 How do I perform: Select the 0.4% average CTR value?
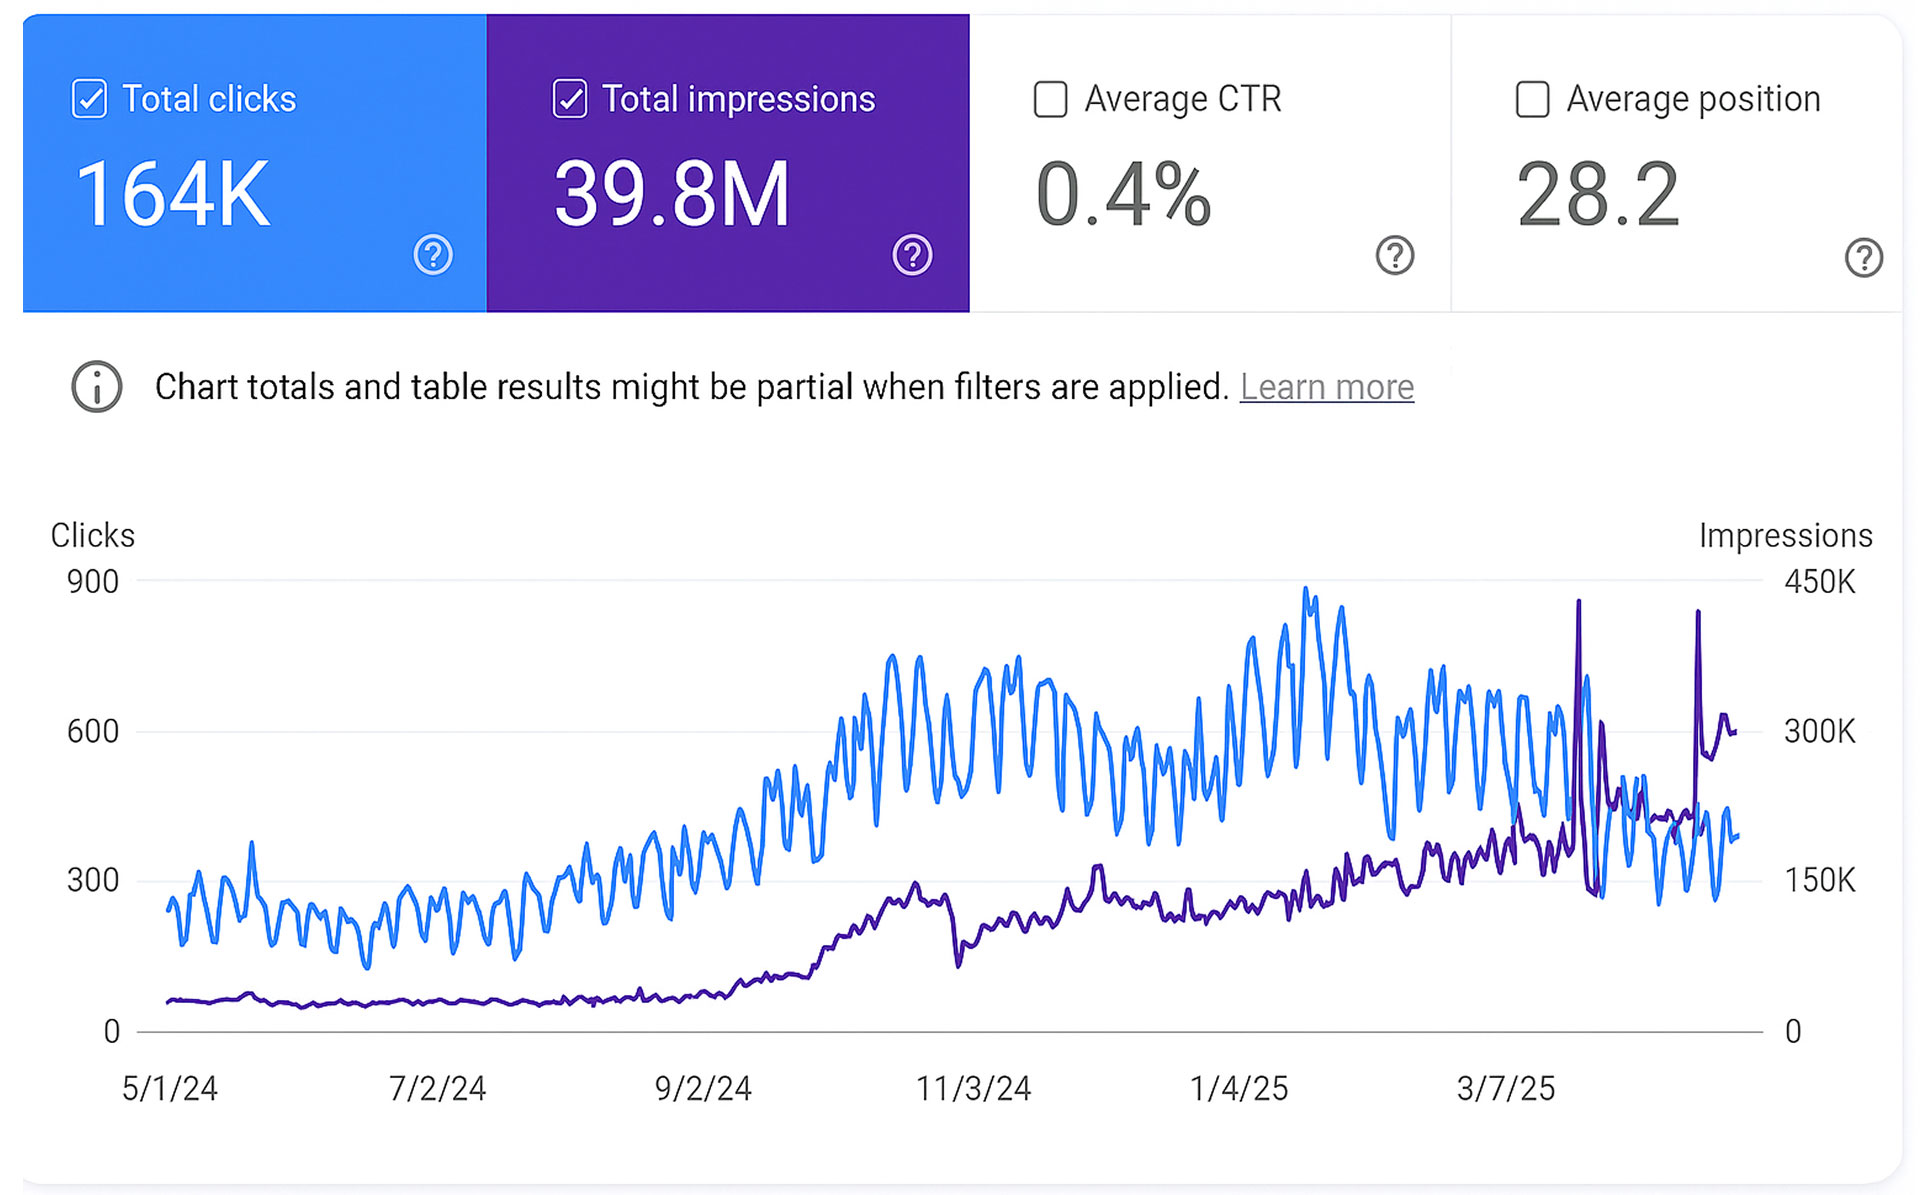point(1124,194)
